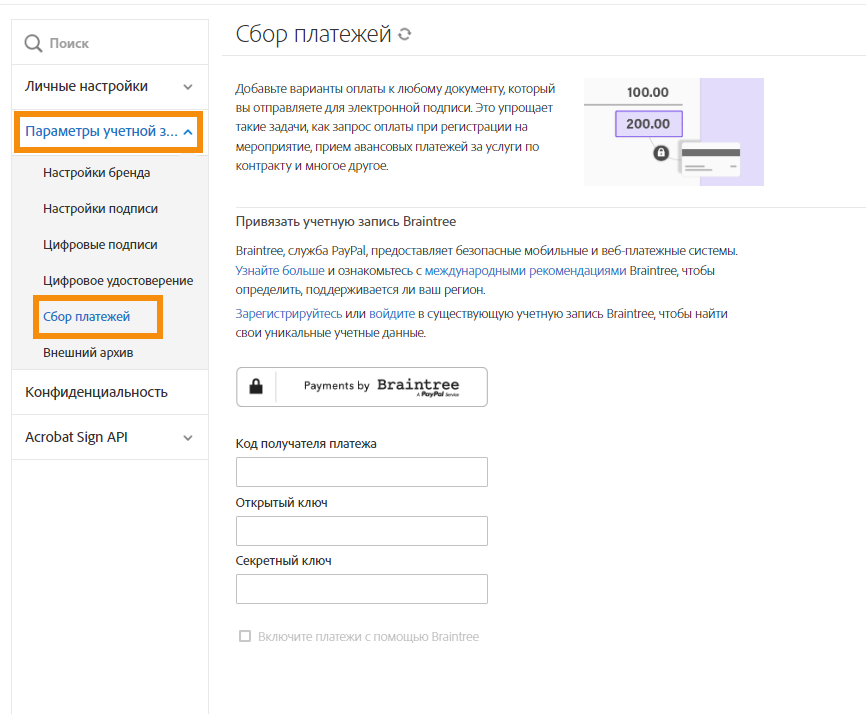Select Сбор платежей in sidebar
Screen dimensions: 866x714
coord(86,317)
